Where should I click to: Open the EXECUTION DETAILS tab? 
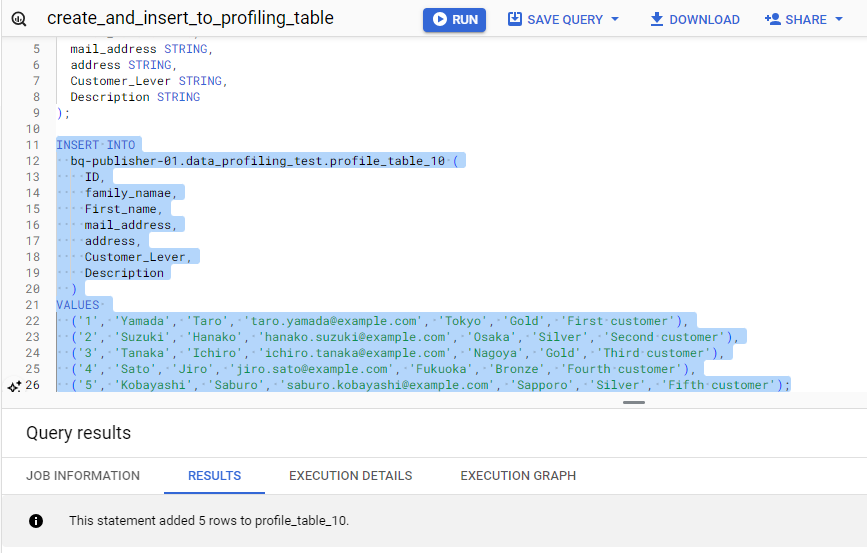pos(351,476)
